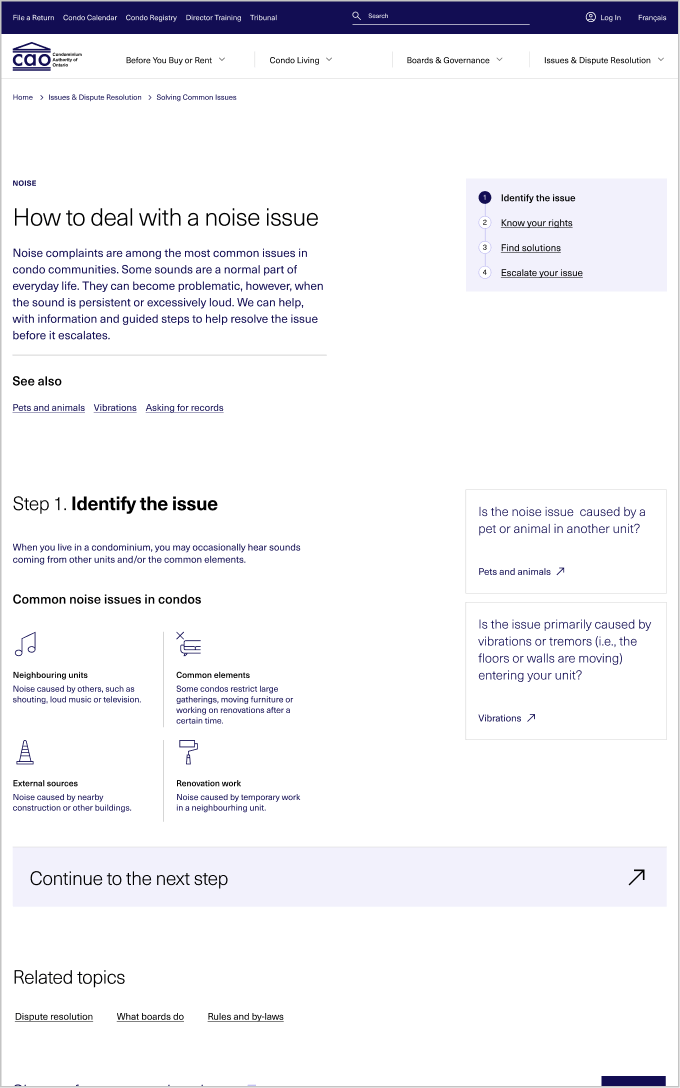680x1088 pixels.
Task: Click the traffic cone External sources icon
Action: [25, 752]
